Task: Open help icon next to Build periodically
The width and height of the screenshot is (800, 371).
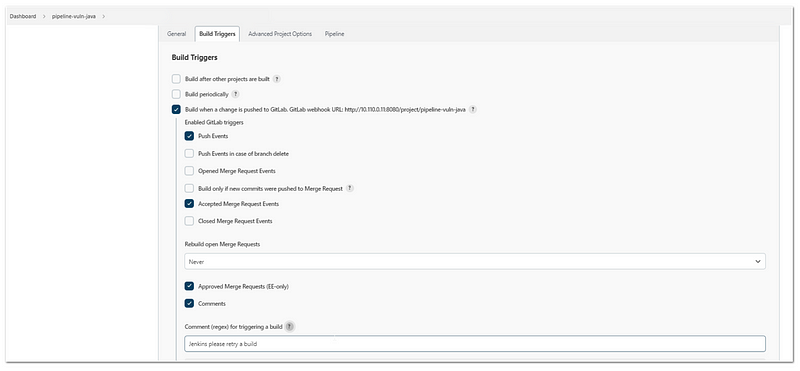Action: 235,94
